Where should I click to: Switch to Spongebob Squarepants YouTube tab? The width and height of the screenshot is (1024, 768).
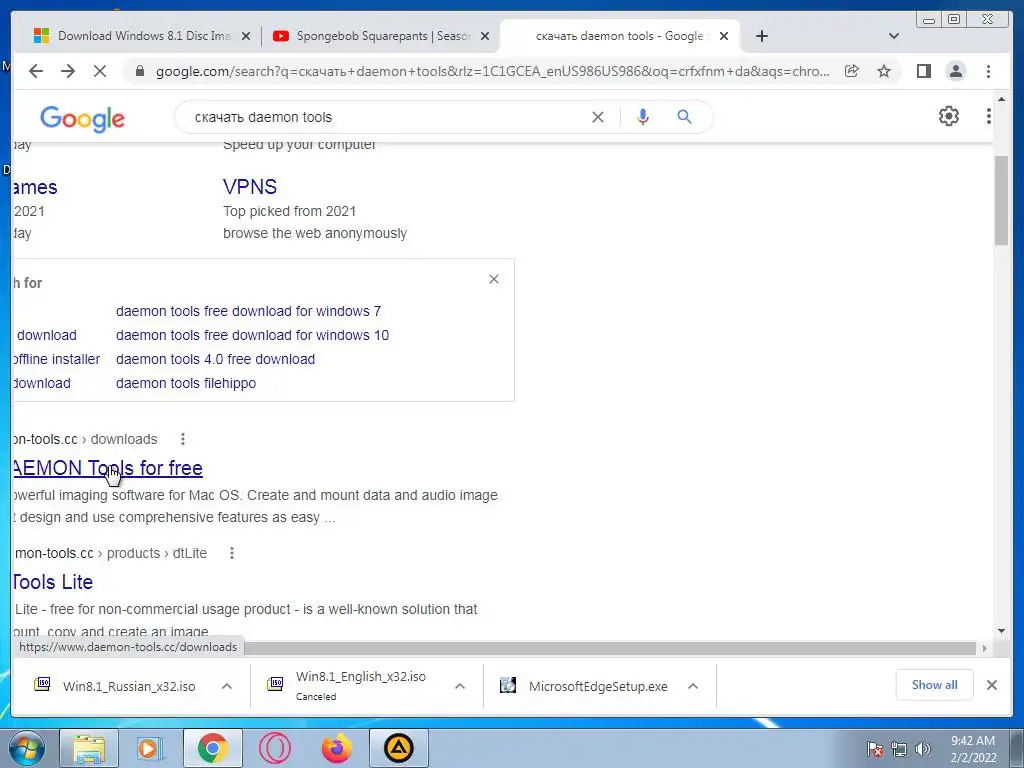(x=383, y=36)
